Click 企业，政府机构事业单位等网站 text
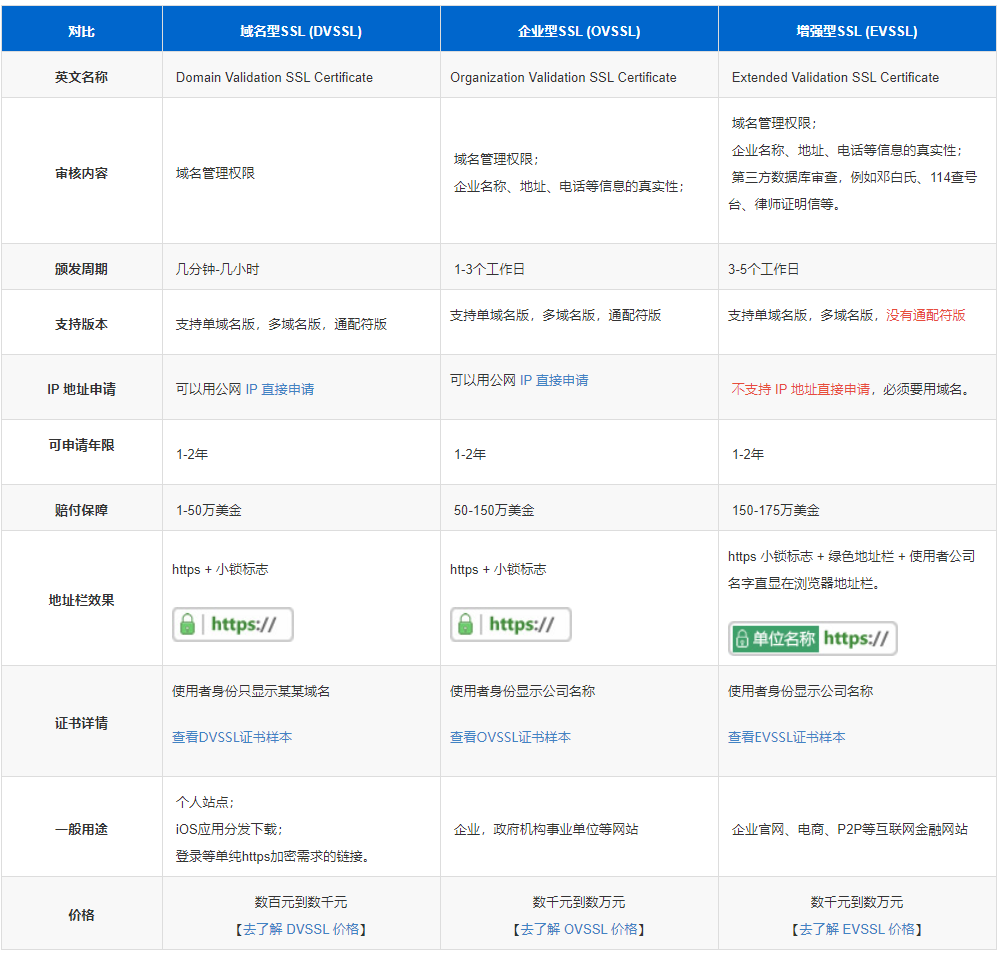The image size is (998, 956). (x=546, y=829)
